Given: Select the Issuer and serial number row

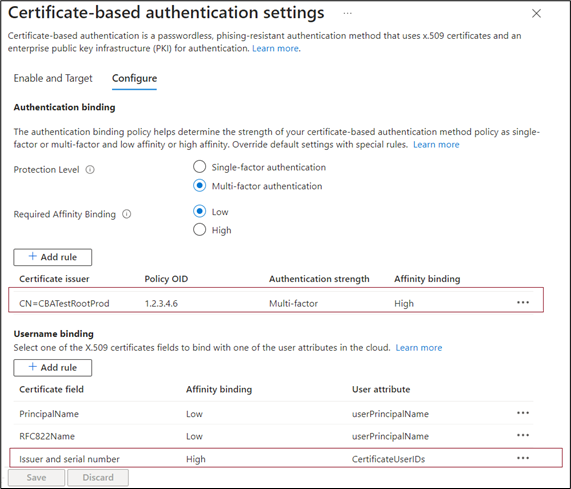Looking at the screenshot, I should coord(286,458).
